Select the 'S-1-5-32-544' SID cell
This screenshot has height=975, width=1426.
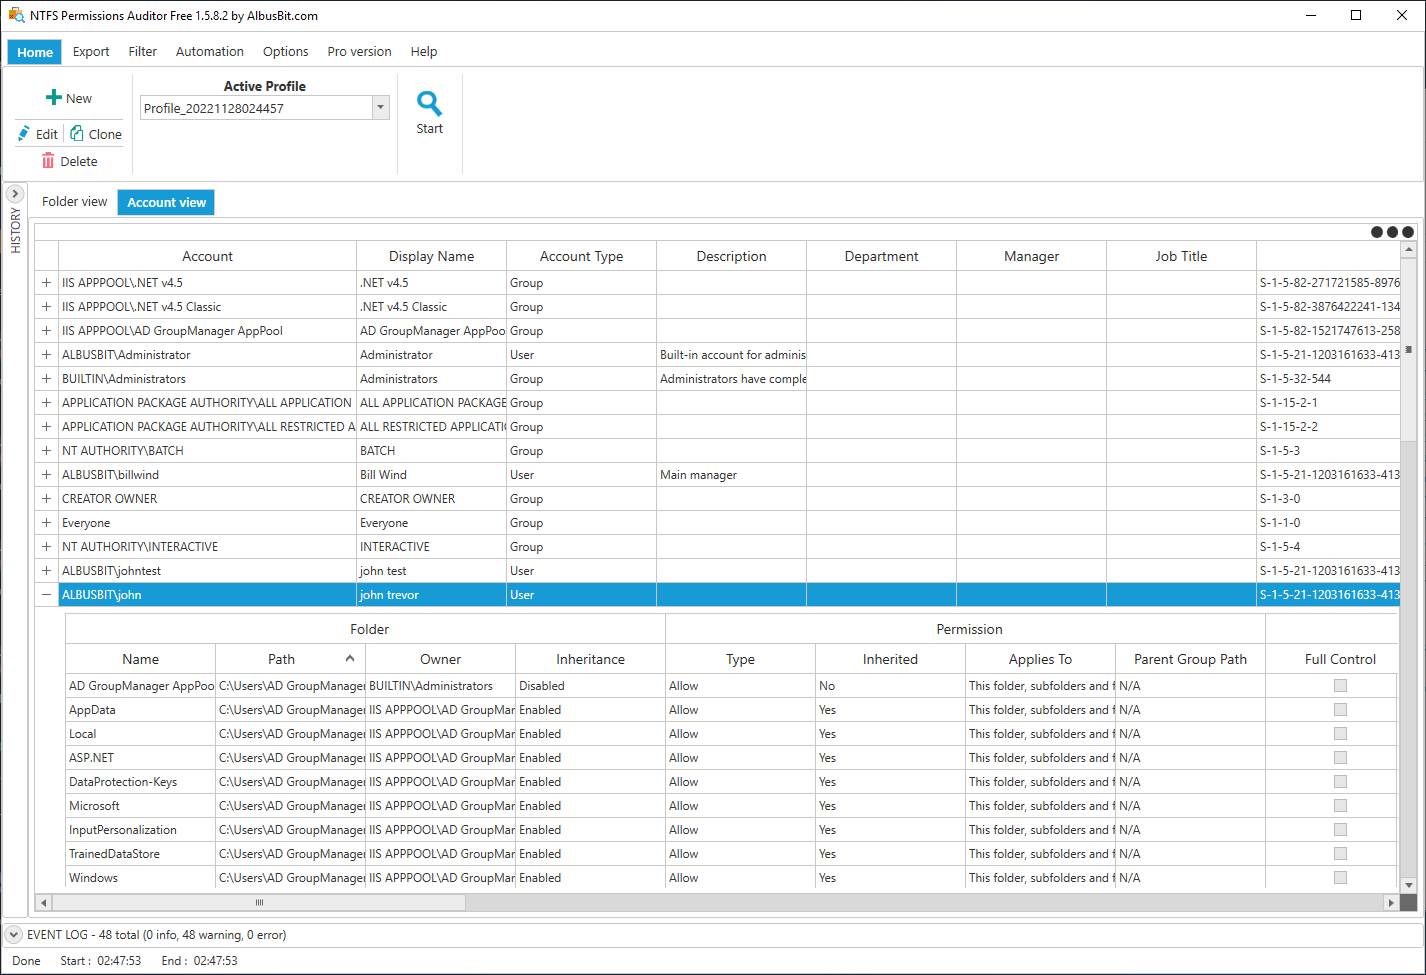(x=1328, y=379)
